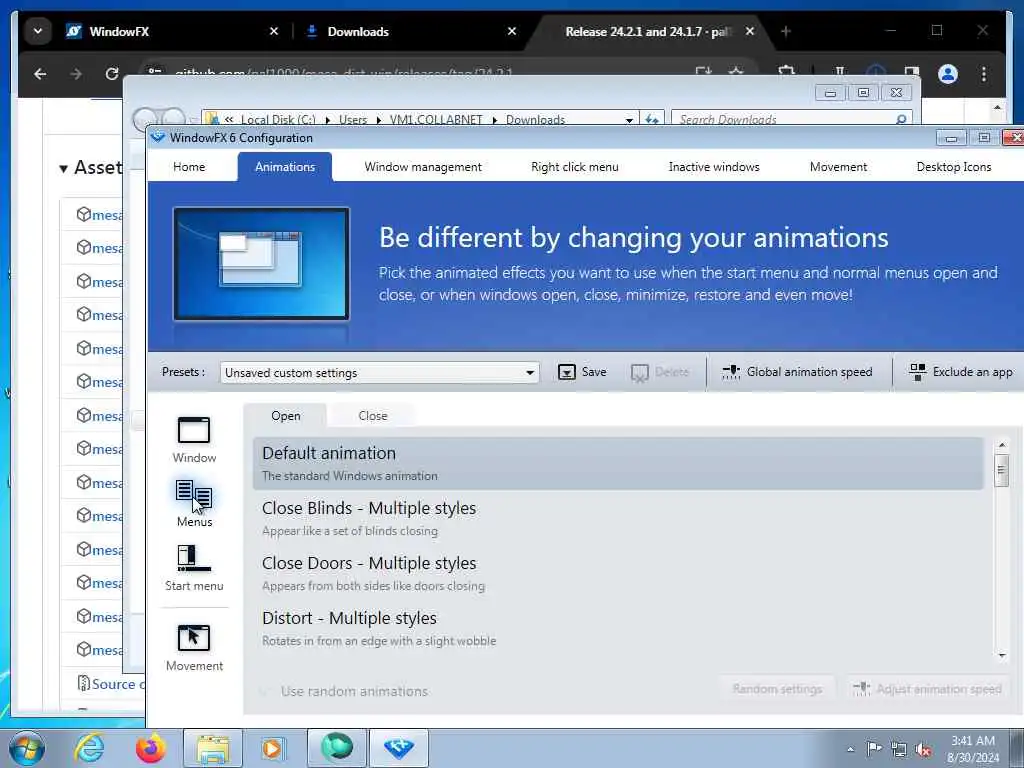
Task: Click Adjust animation speed button
Action: [927, 689]
